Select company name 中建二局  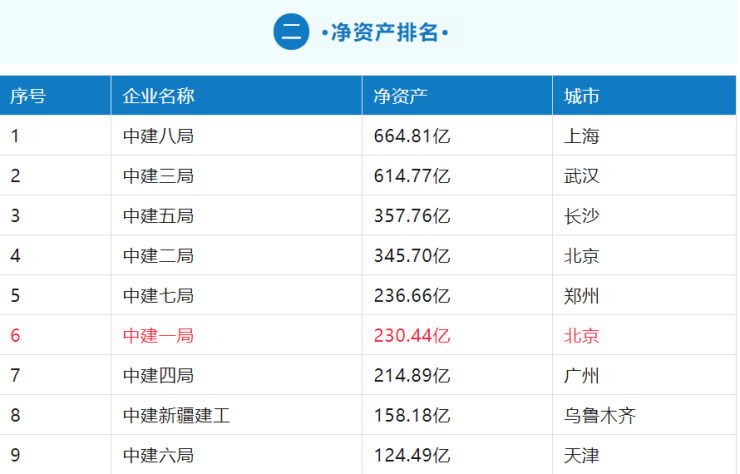tap(159, 256)
